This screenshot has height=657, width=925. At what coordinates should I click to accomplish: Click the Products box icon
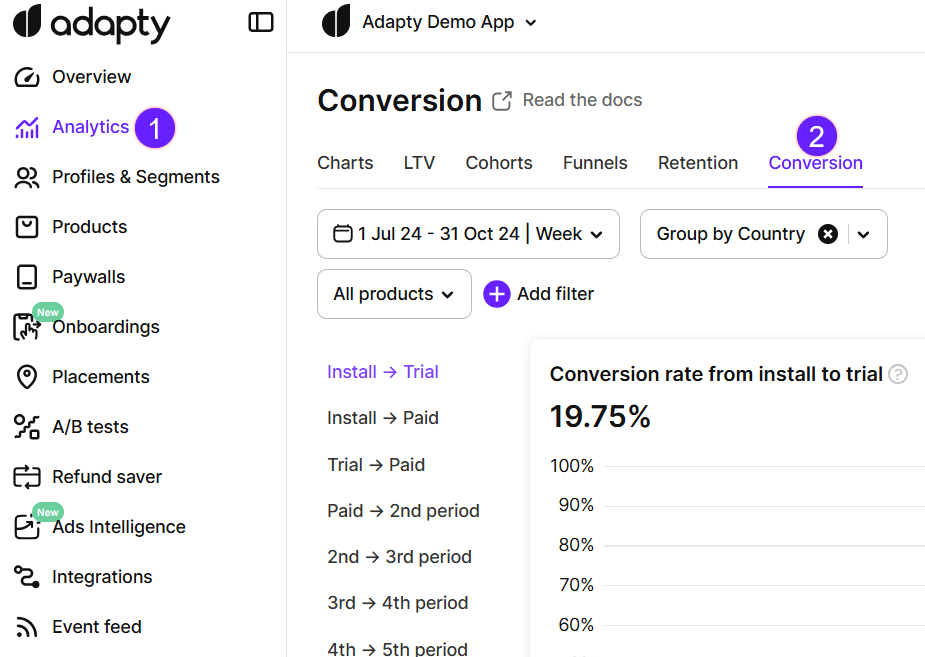(27, 227)
